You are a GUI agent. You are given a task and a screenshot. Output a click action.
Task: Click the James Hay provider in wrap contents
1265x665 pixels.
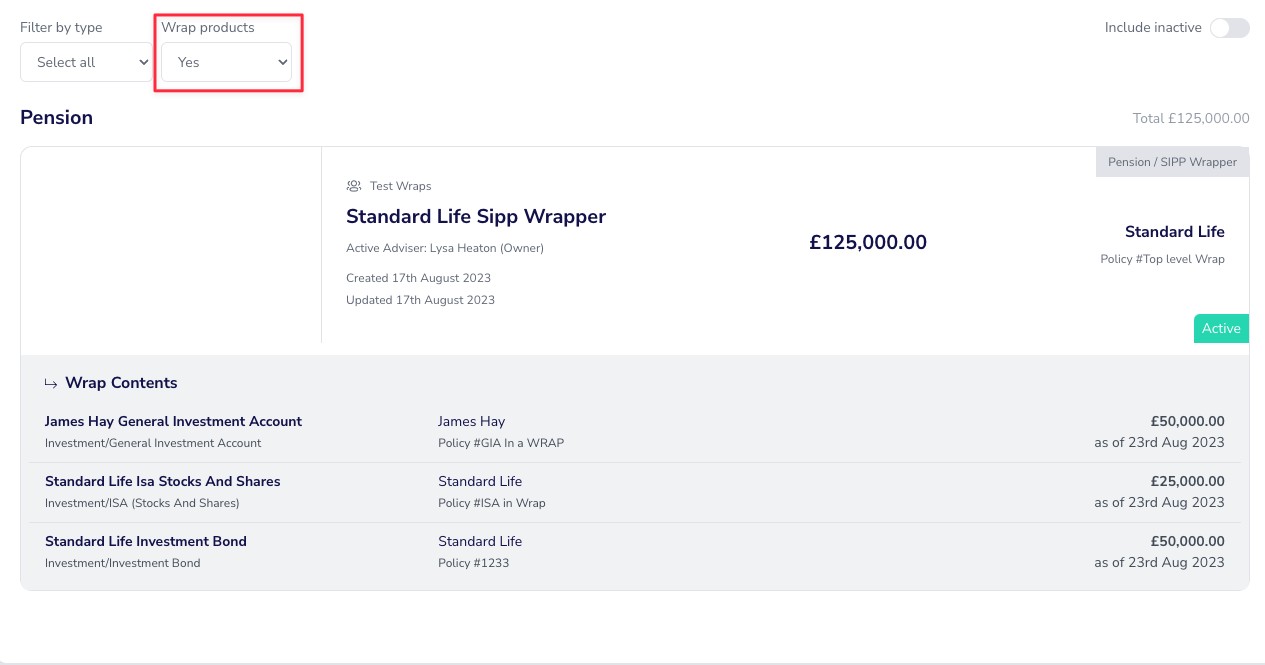[471, 421]
